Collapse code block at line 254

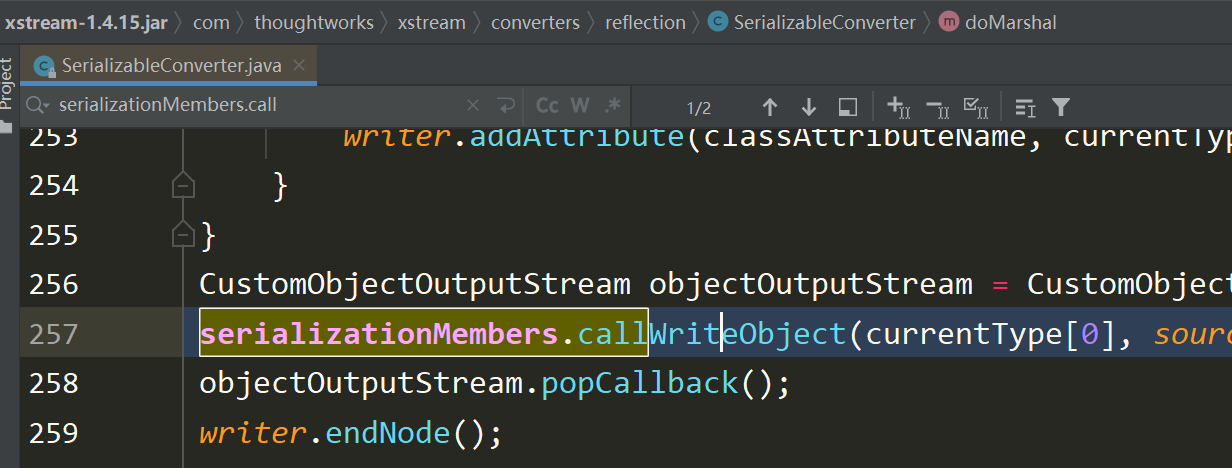pyautogui.click(x=183, y=186)
